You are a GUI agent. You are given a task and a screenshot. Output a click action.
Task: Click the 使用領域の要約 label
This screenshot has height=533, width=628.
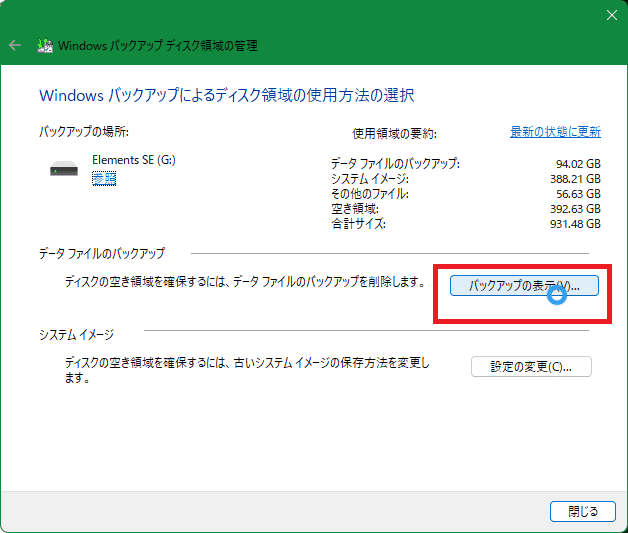click(394, 133)
